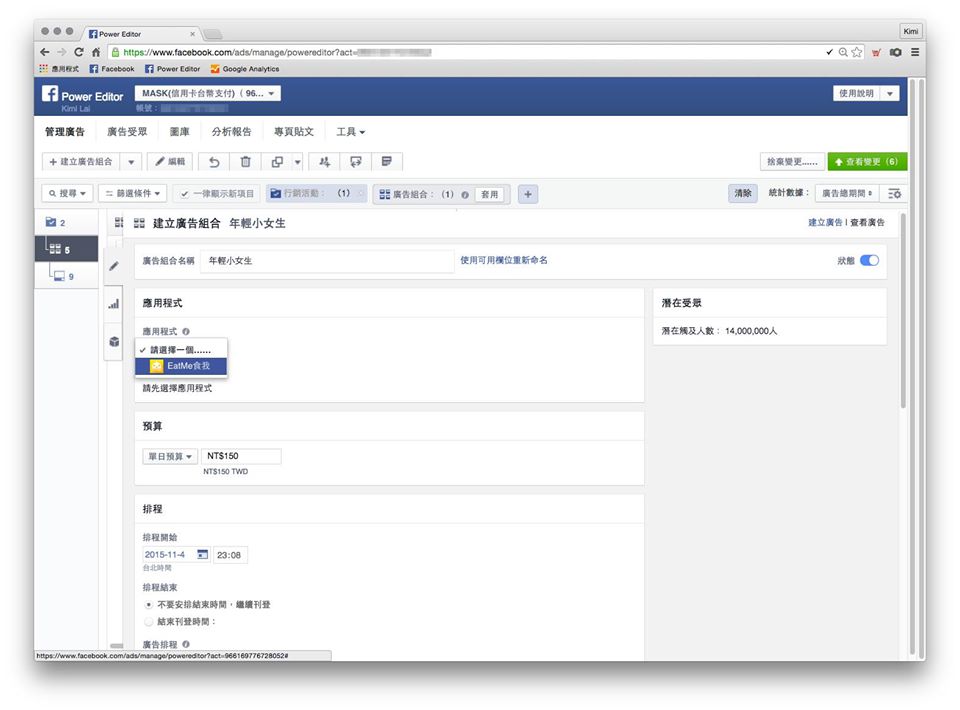Click the shopping cart extension icon
The image size is (960, 710).
pyautogui.click(x=877, y=53)
